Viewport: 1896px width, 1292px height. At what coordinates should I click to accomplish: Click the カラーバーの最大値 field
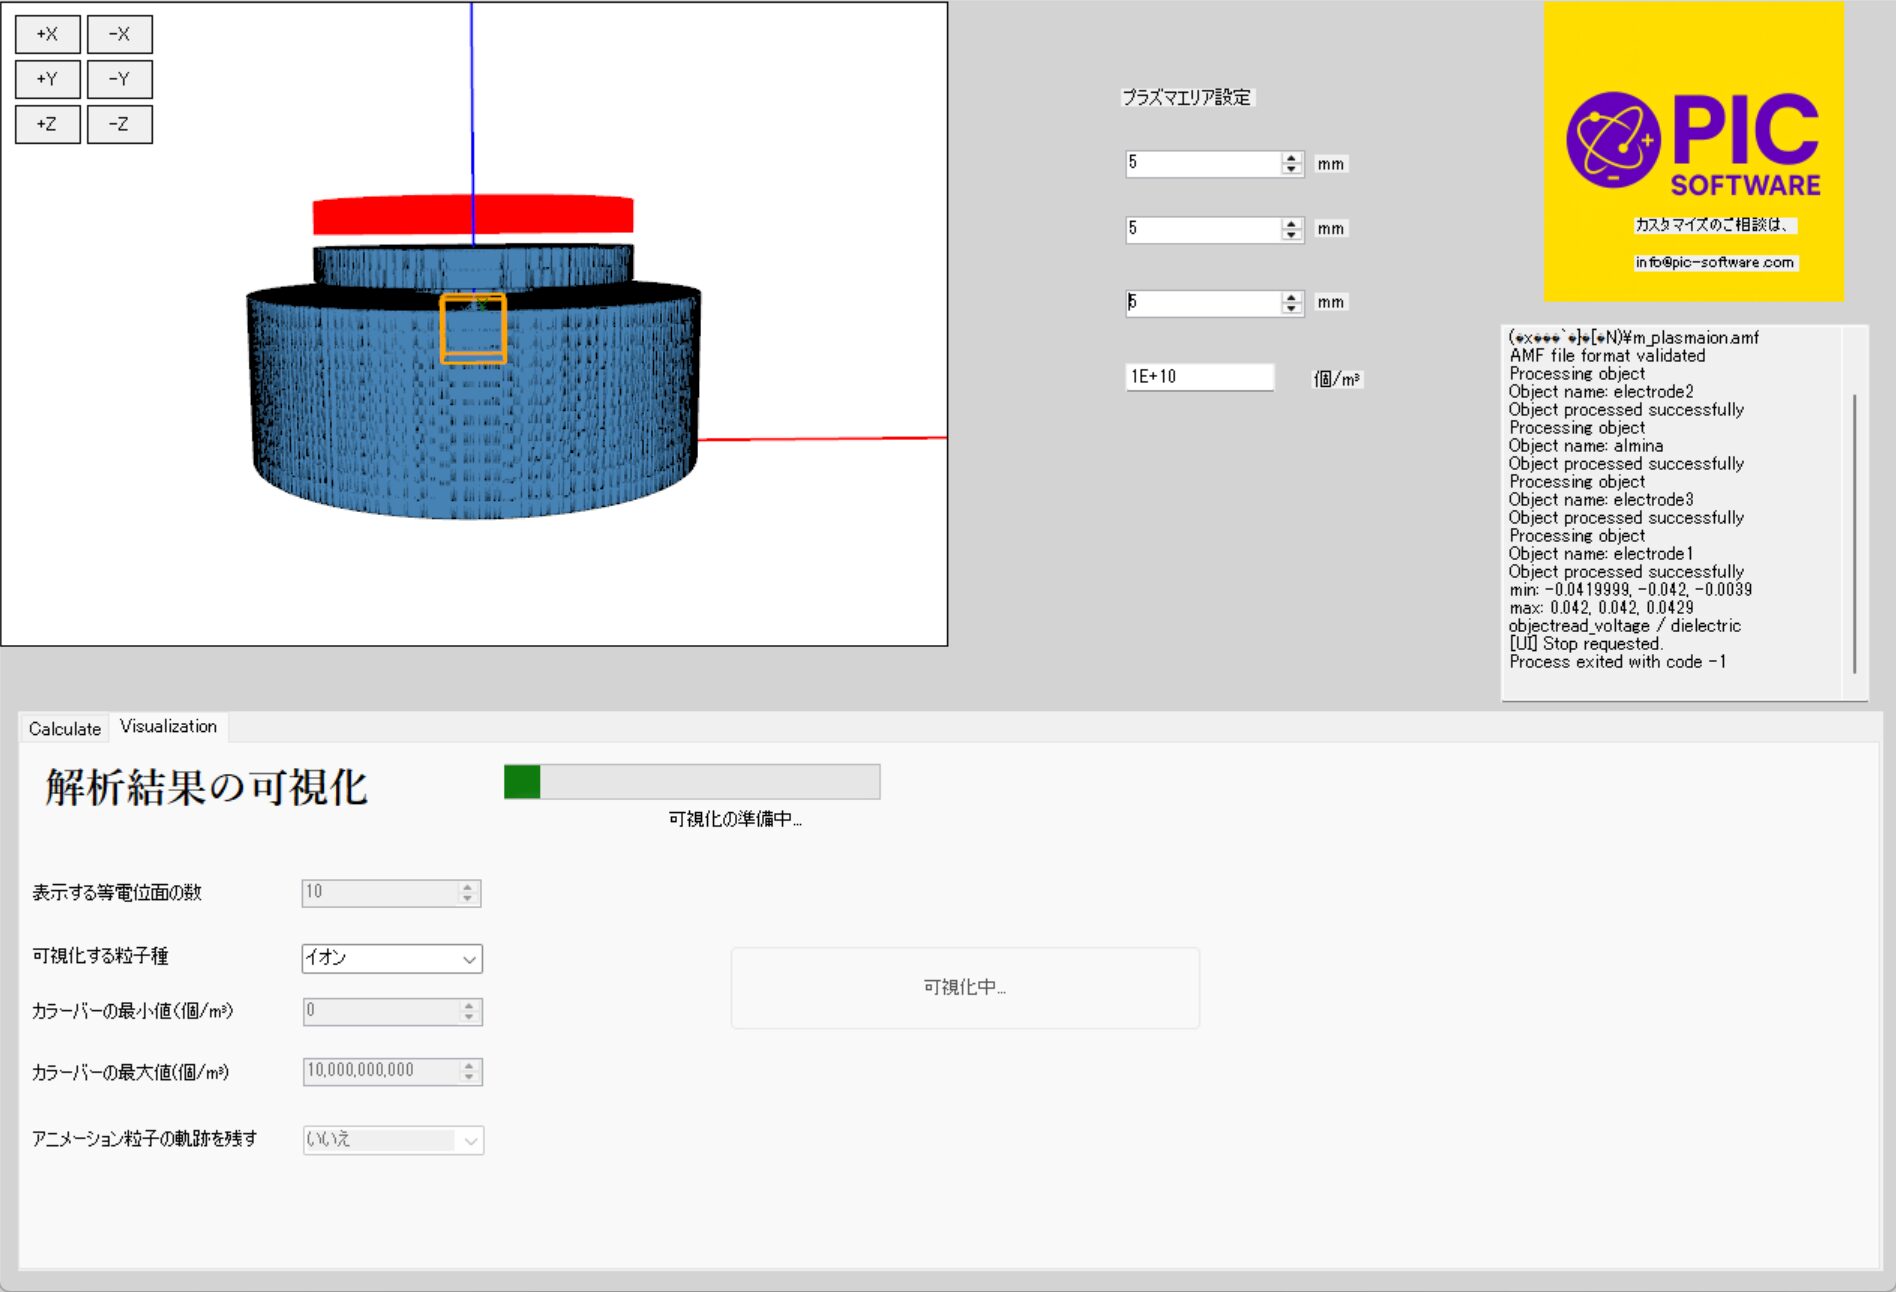pyautogui.click(x=381, y=1071)
